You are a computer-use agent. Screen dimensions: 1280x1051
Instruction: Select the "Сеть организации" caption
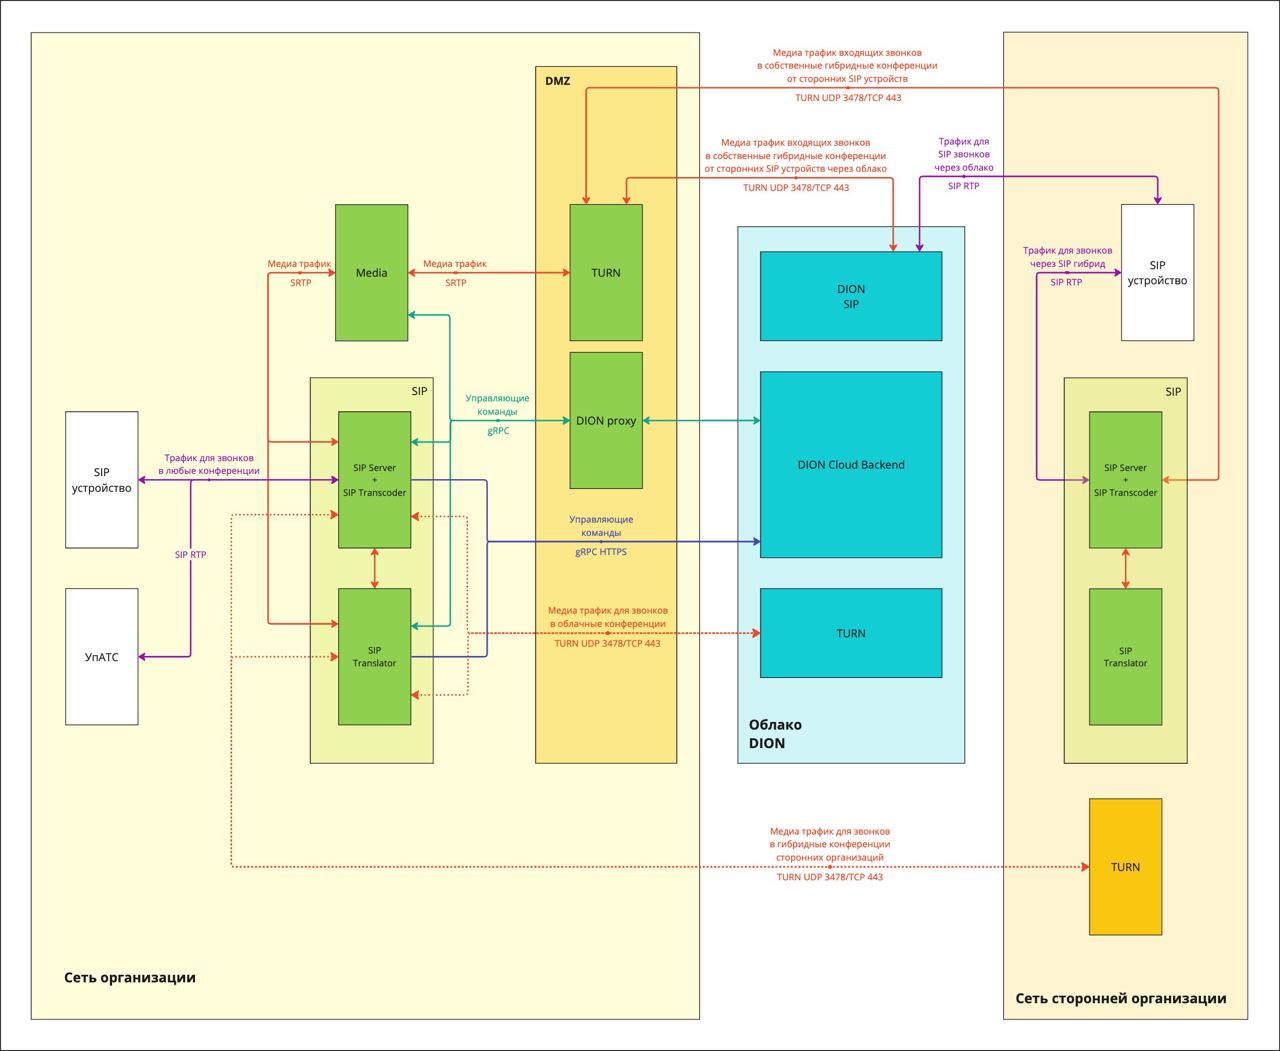pos(130,977)
